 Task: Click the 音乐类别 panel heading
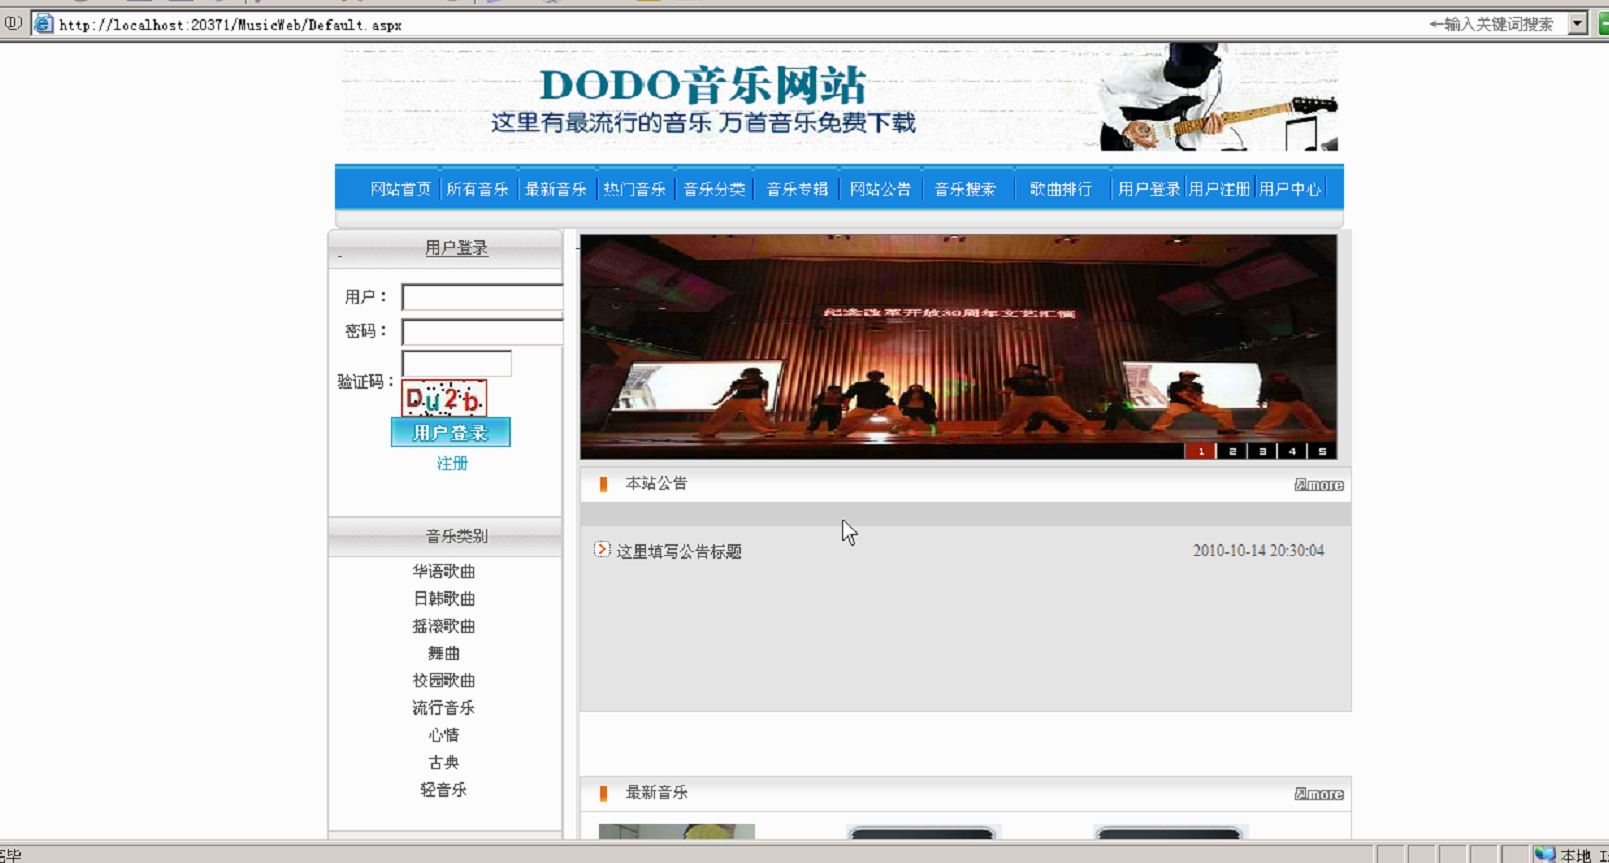(456, 536)
